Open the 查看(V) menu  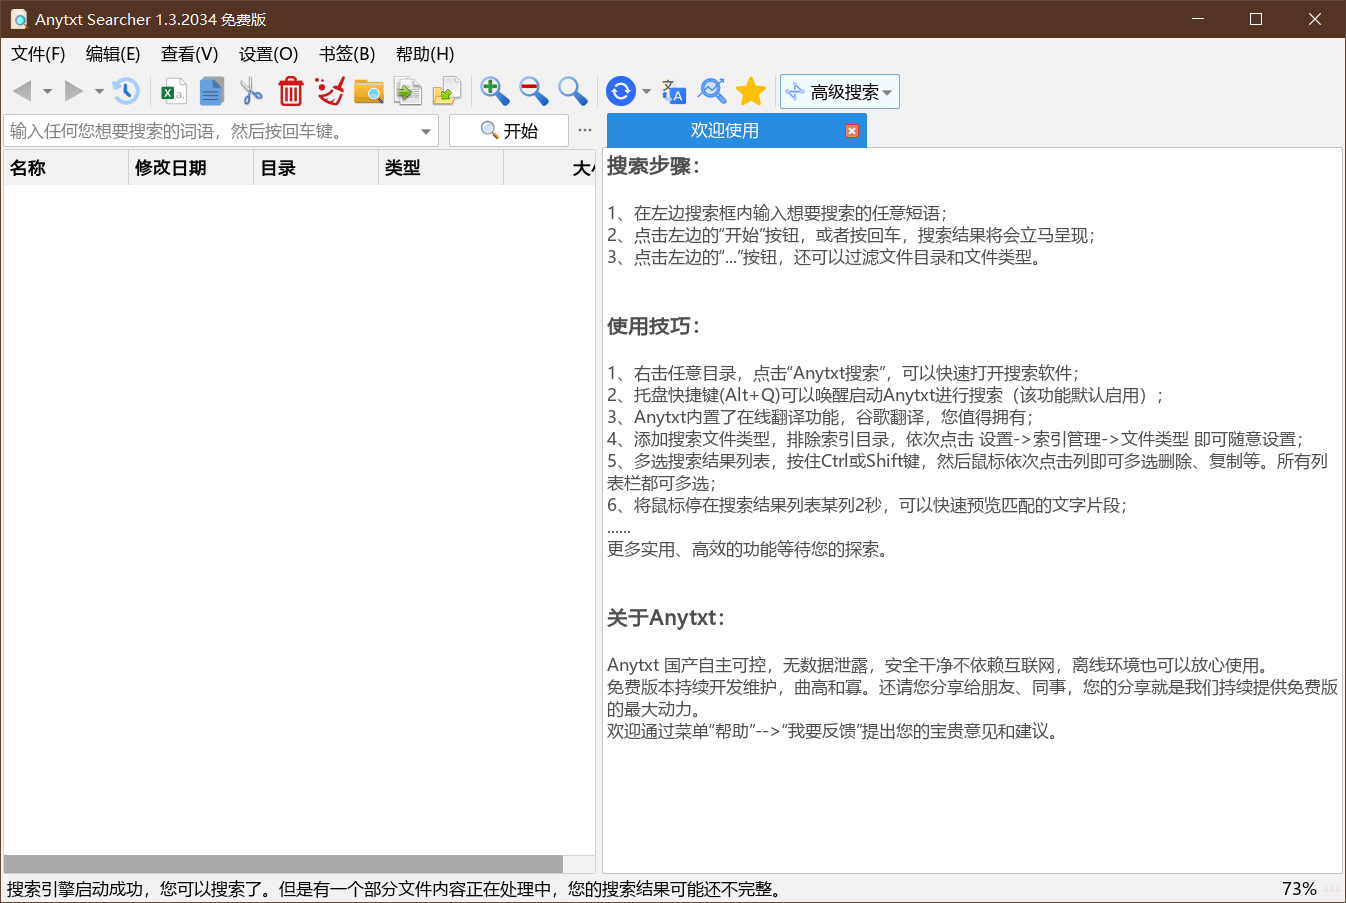[189, 54]
